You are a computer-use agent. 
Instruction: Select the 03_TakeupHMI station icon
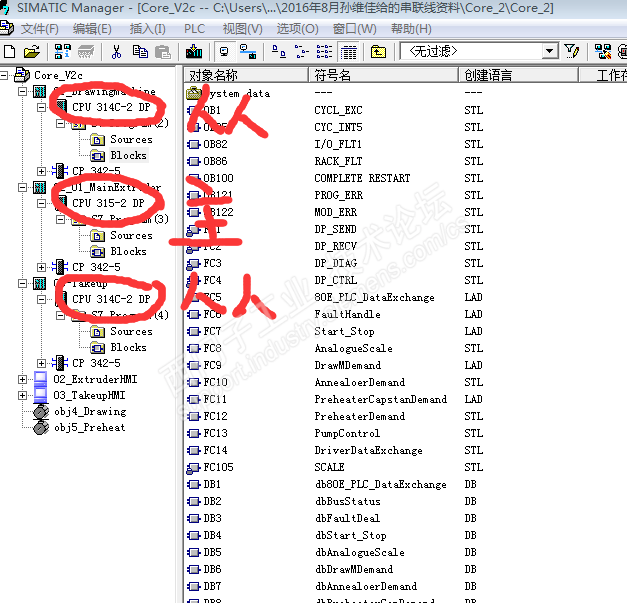[x=40, y=395]
